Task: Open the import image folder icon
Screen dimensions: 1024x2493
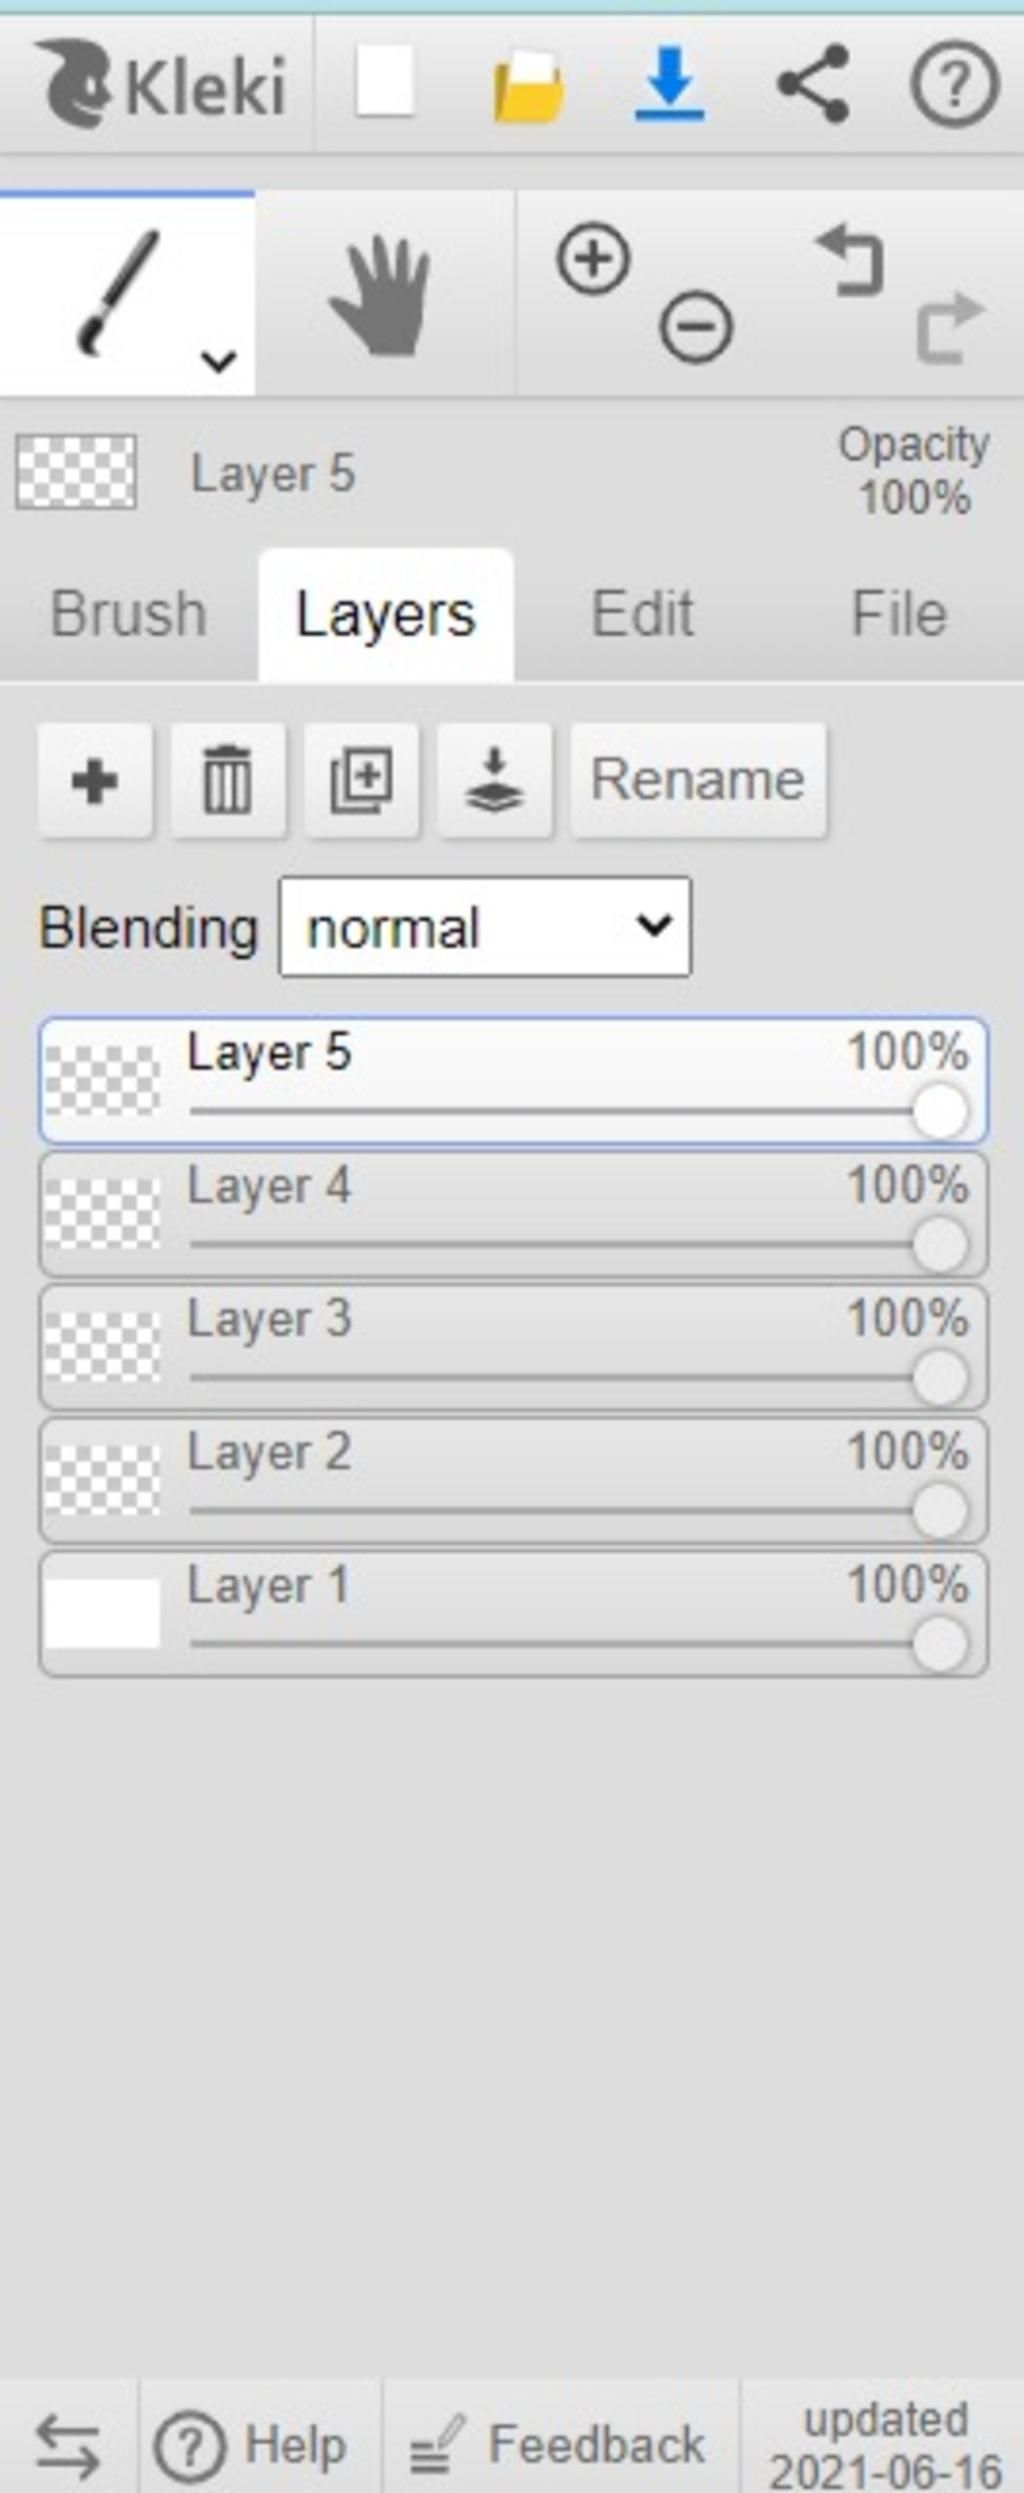Action: pos(529,86)
